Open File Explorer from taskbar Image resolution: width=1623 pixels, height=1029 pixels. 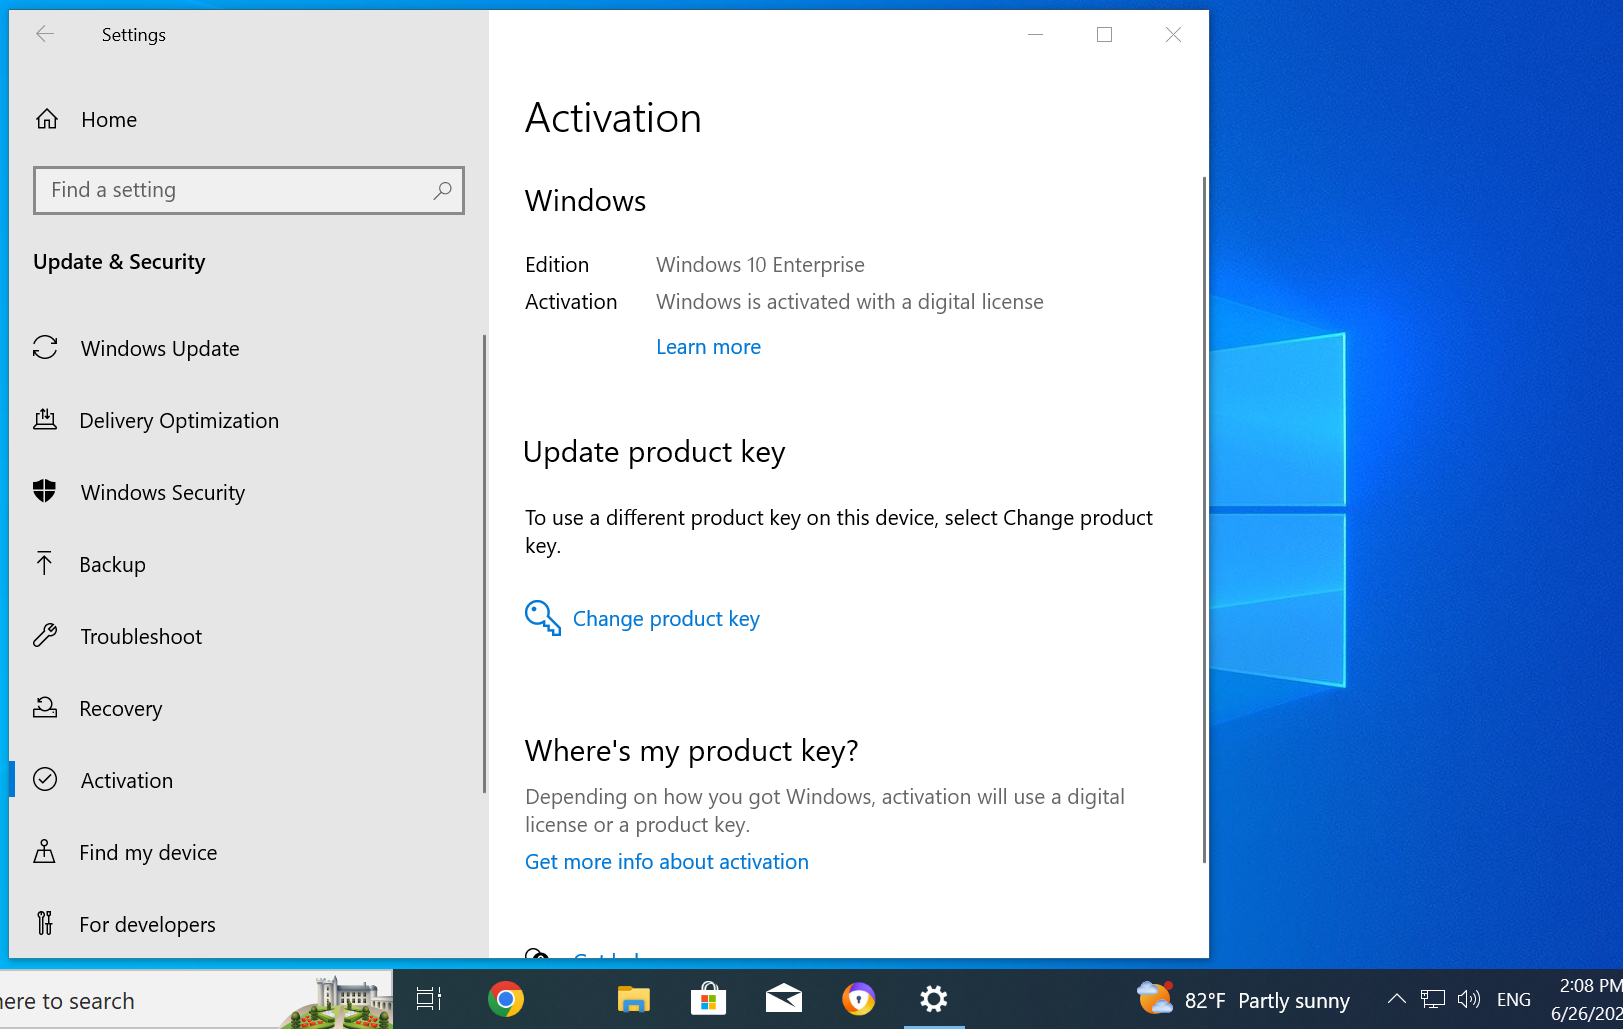pyautogui.click(x=633, y=999)
